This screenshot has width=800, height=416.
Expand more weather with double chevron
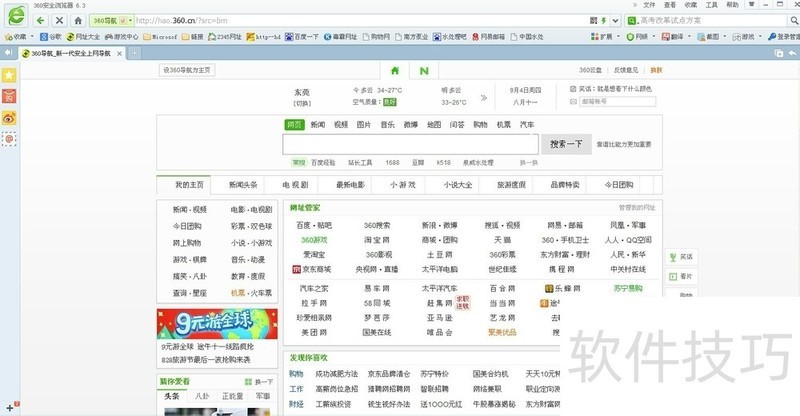pos(484,97)
